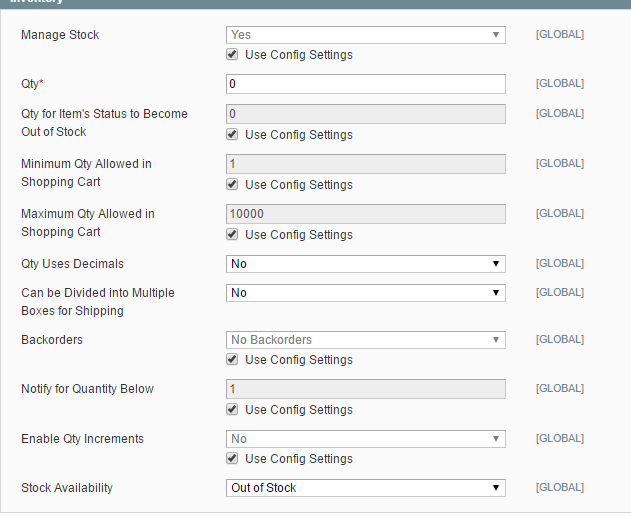631x527 pixels.
Task: Click the Notify for Quantity Below field
Action: click(x=365, y=389)
